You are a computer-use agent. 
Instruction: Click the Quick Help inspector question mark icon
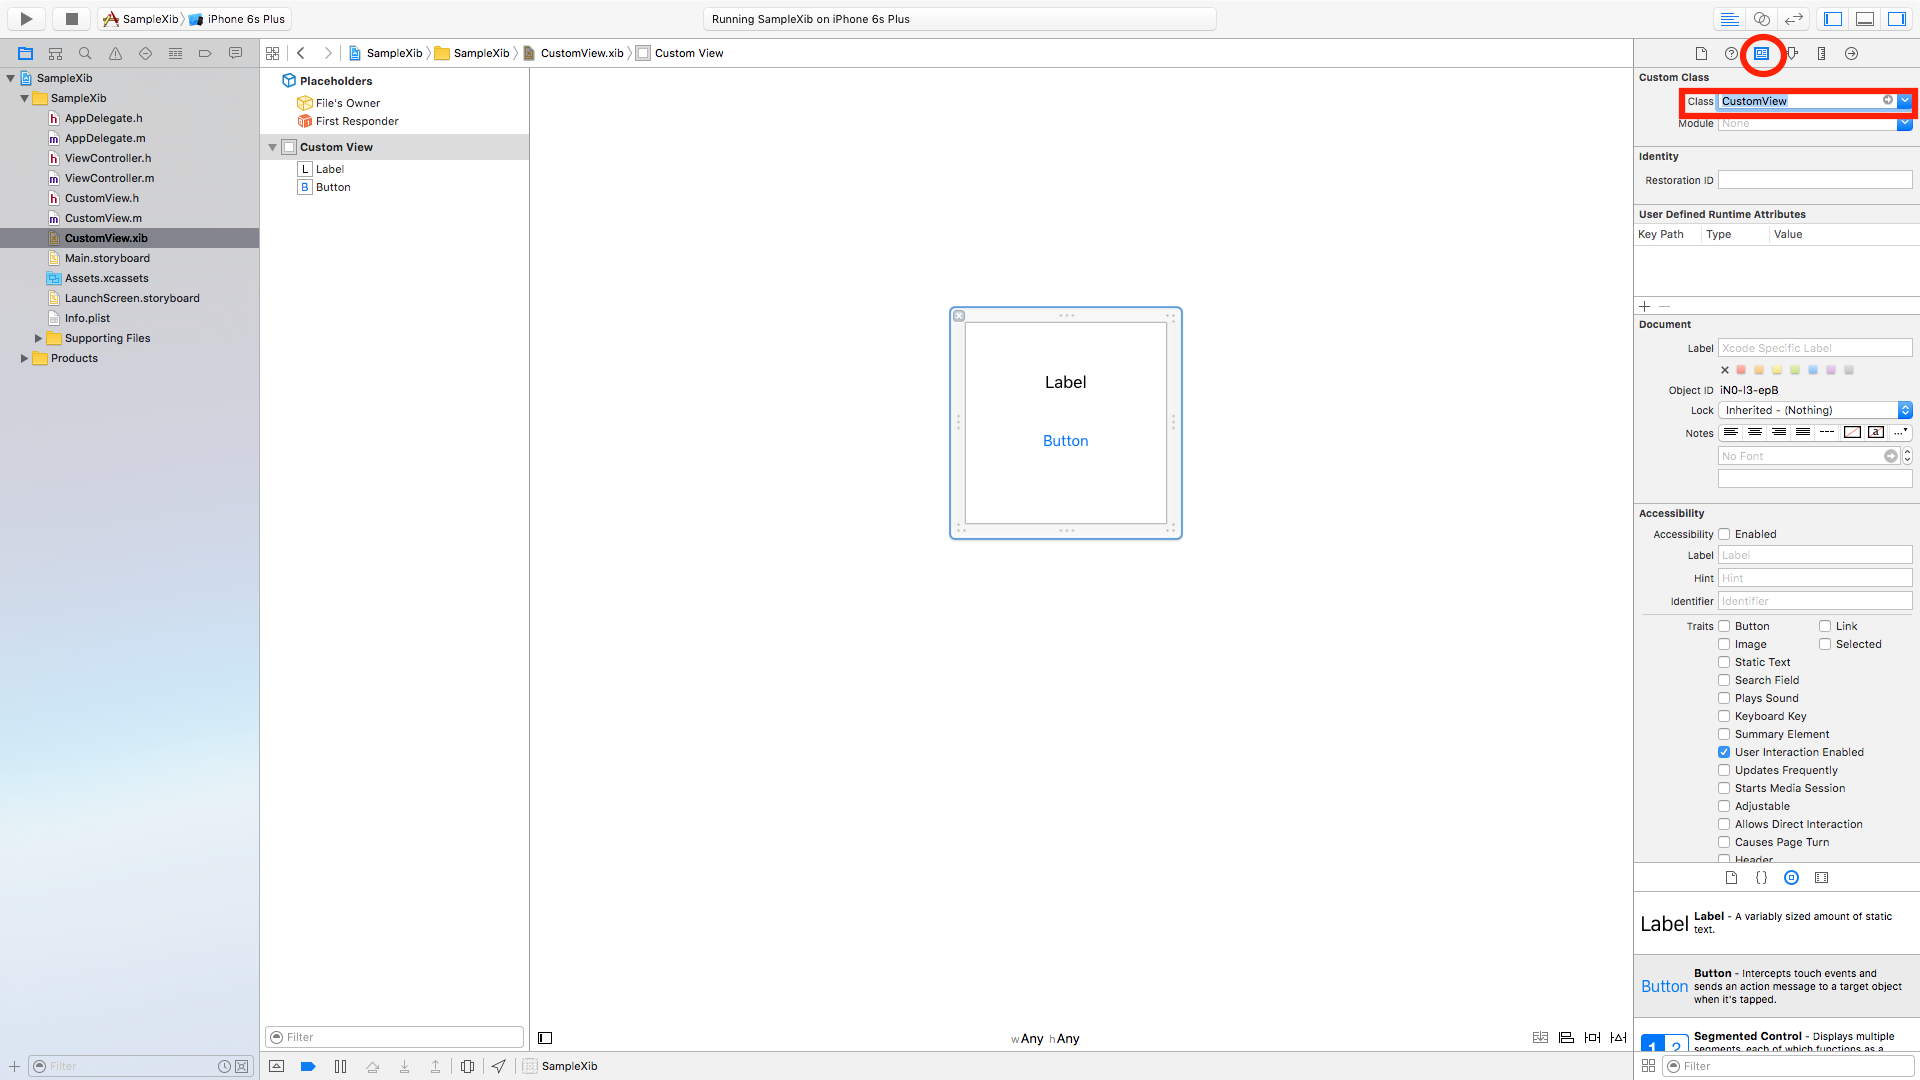(1732, 54)
